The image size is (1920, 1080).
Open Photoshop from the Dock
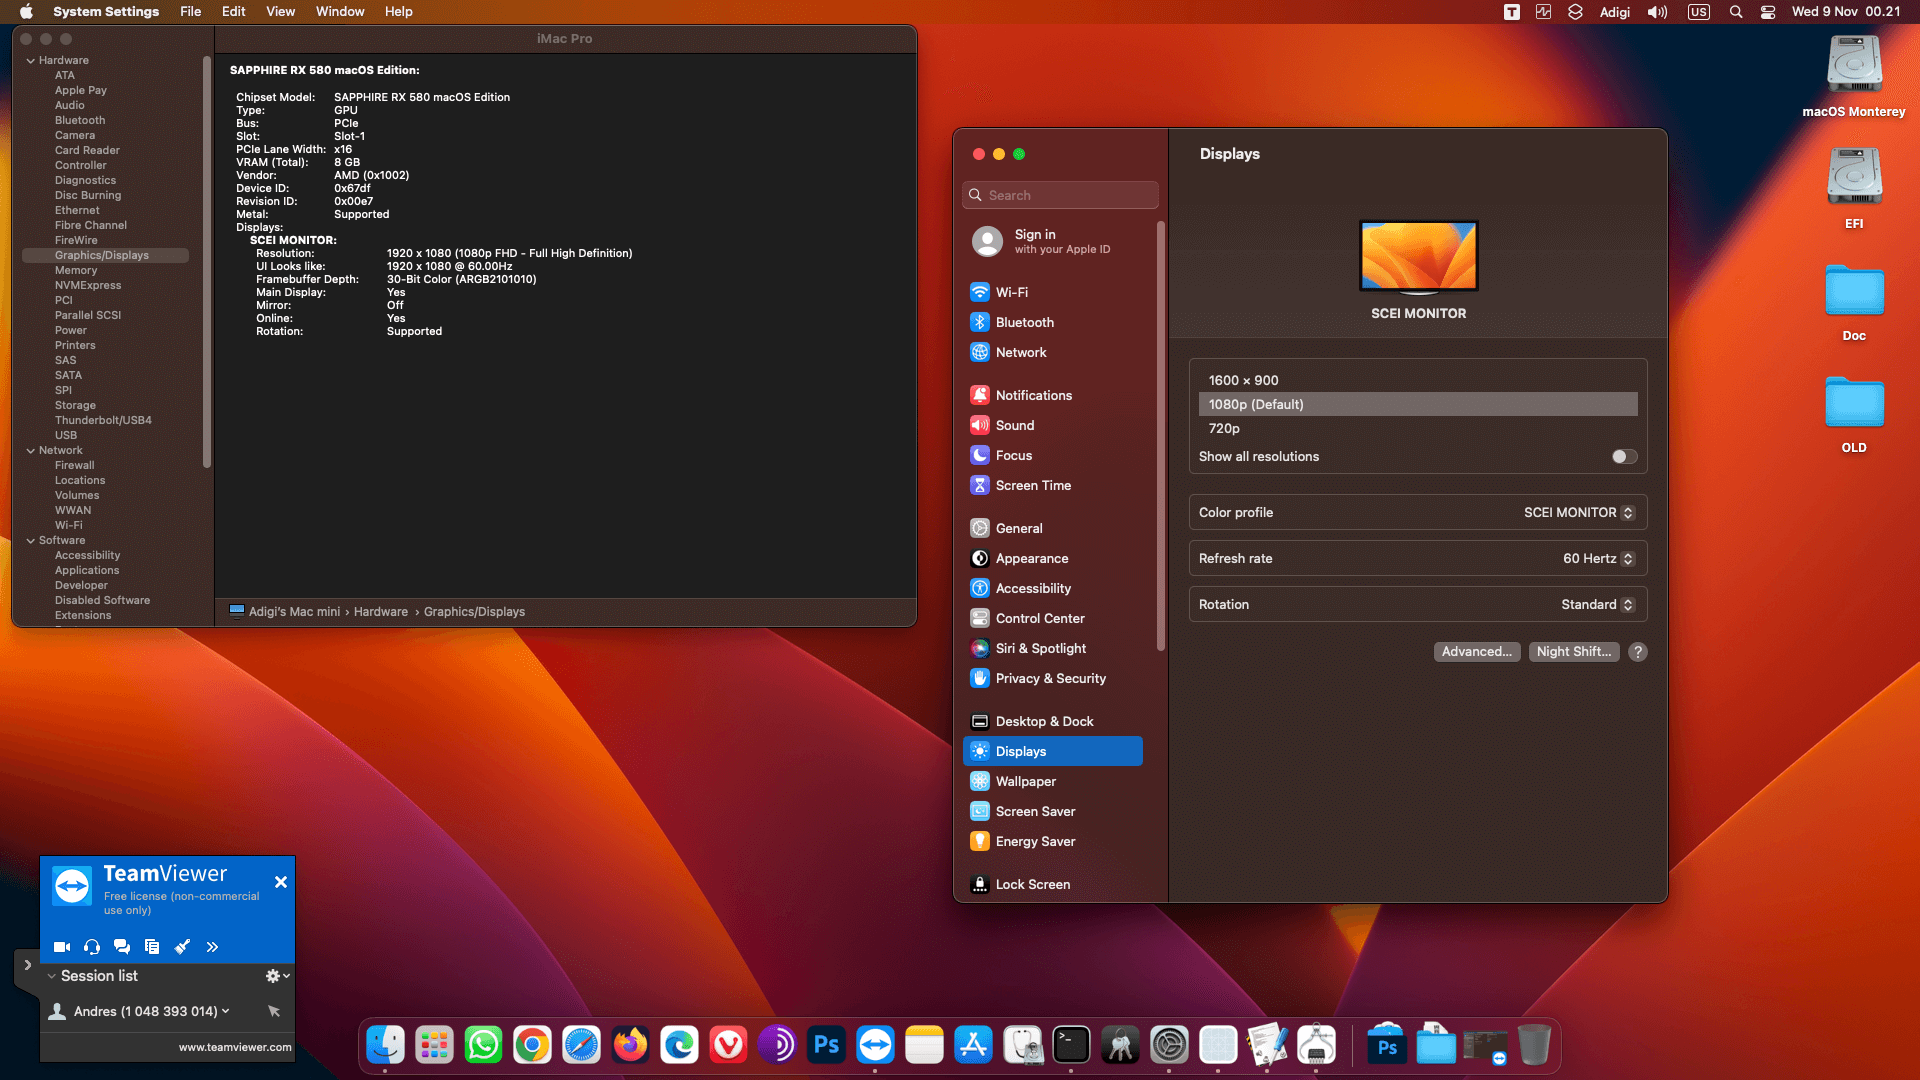point(826,1045)
